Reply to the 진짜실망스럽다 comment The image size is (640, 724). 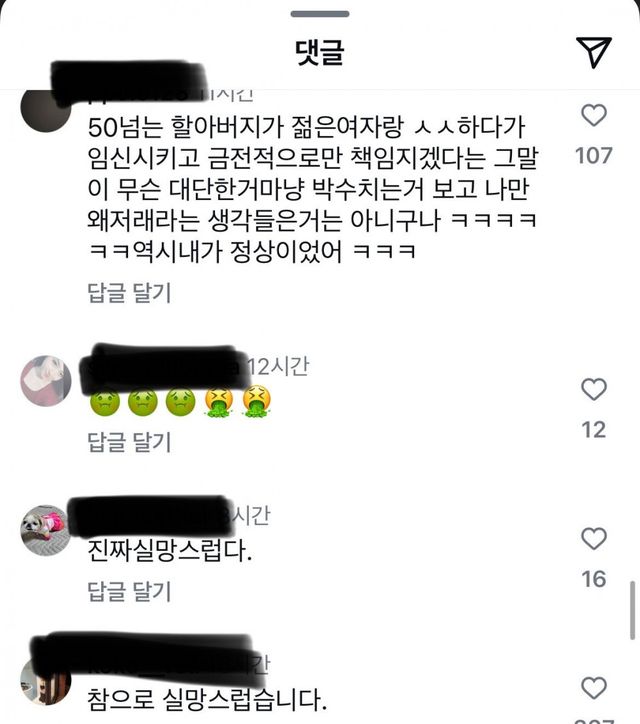point(129,591)
